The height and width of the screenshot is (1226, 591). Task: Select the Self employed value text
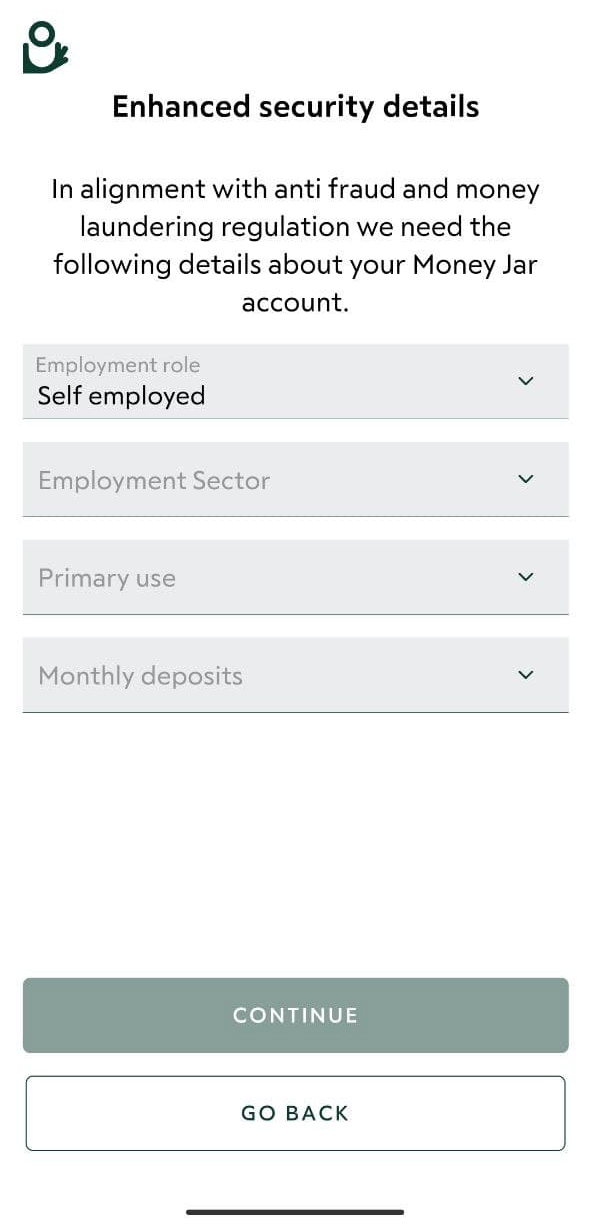121,396
